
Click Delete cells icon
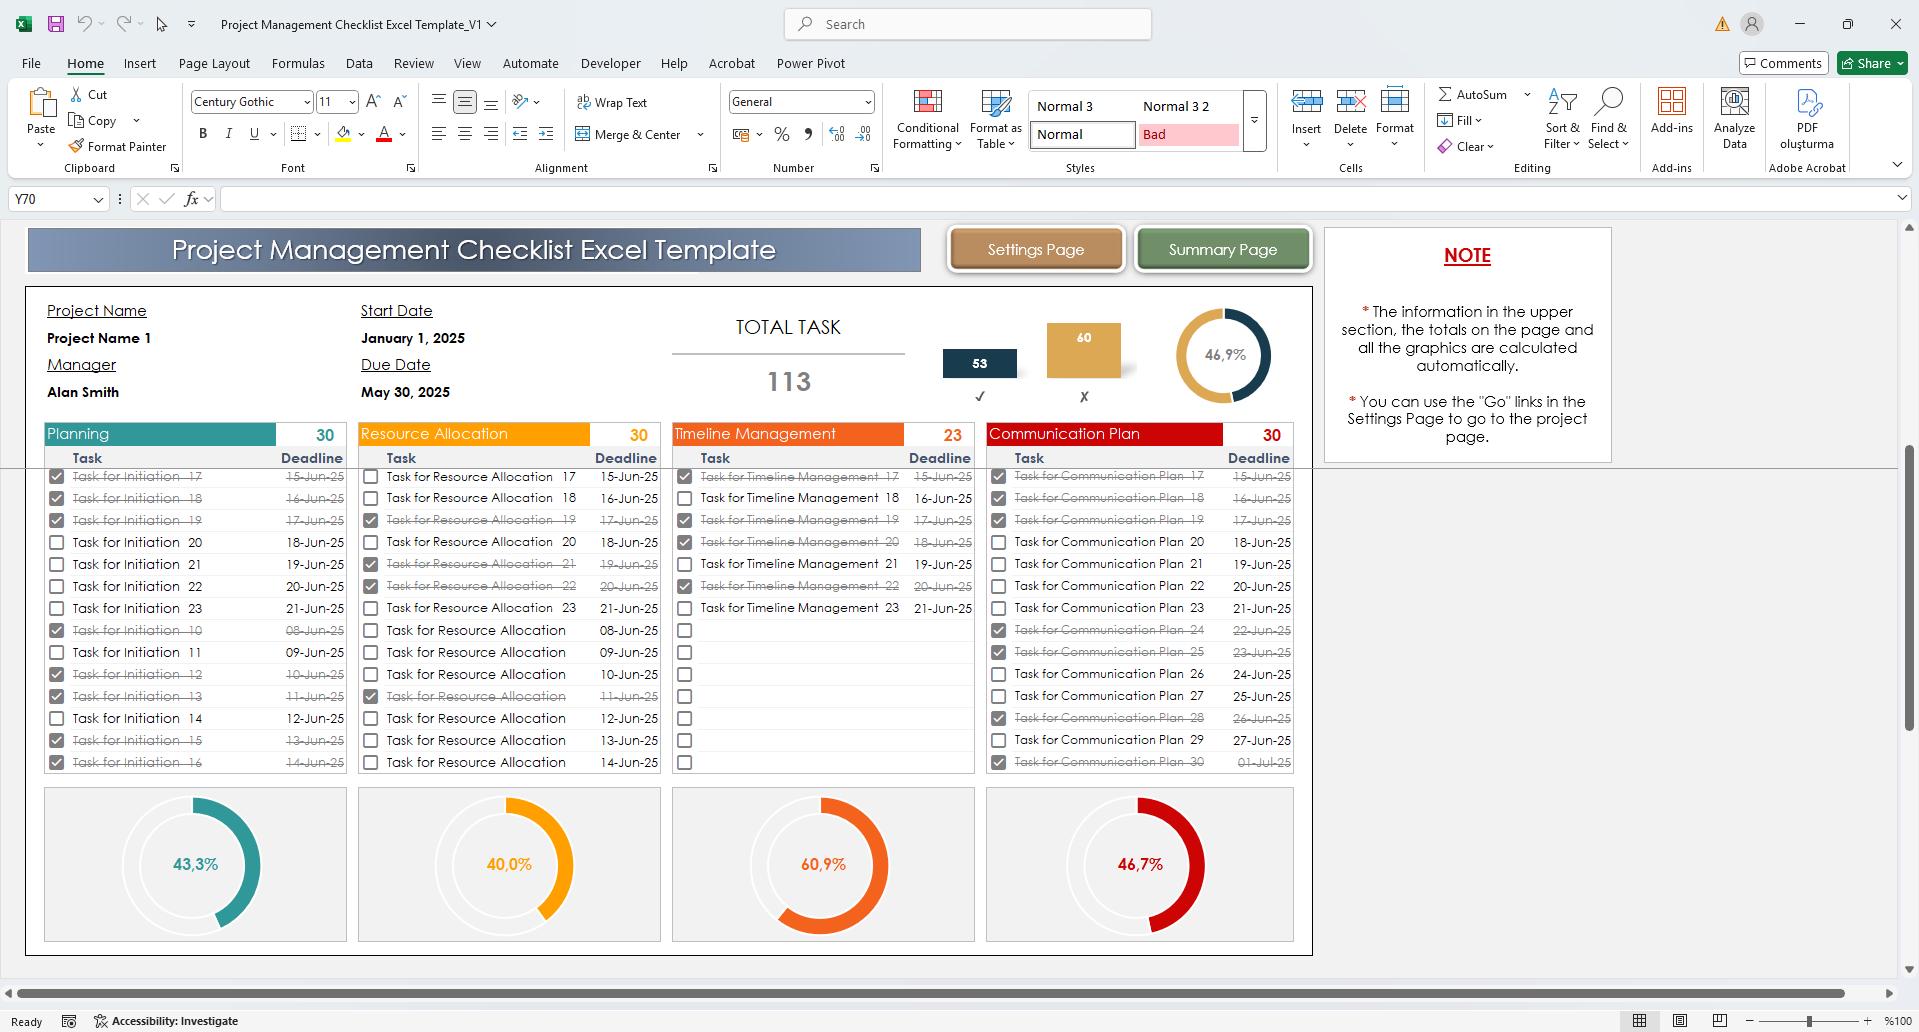[1350, 102]
